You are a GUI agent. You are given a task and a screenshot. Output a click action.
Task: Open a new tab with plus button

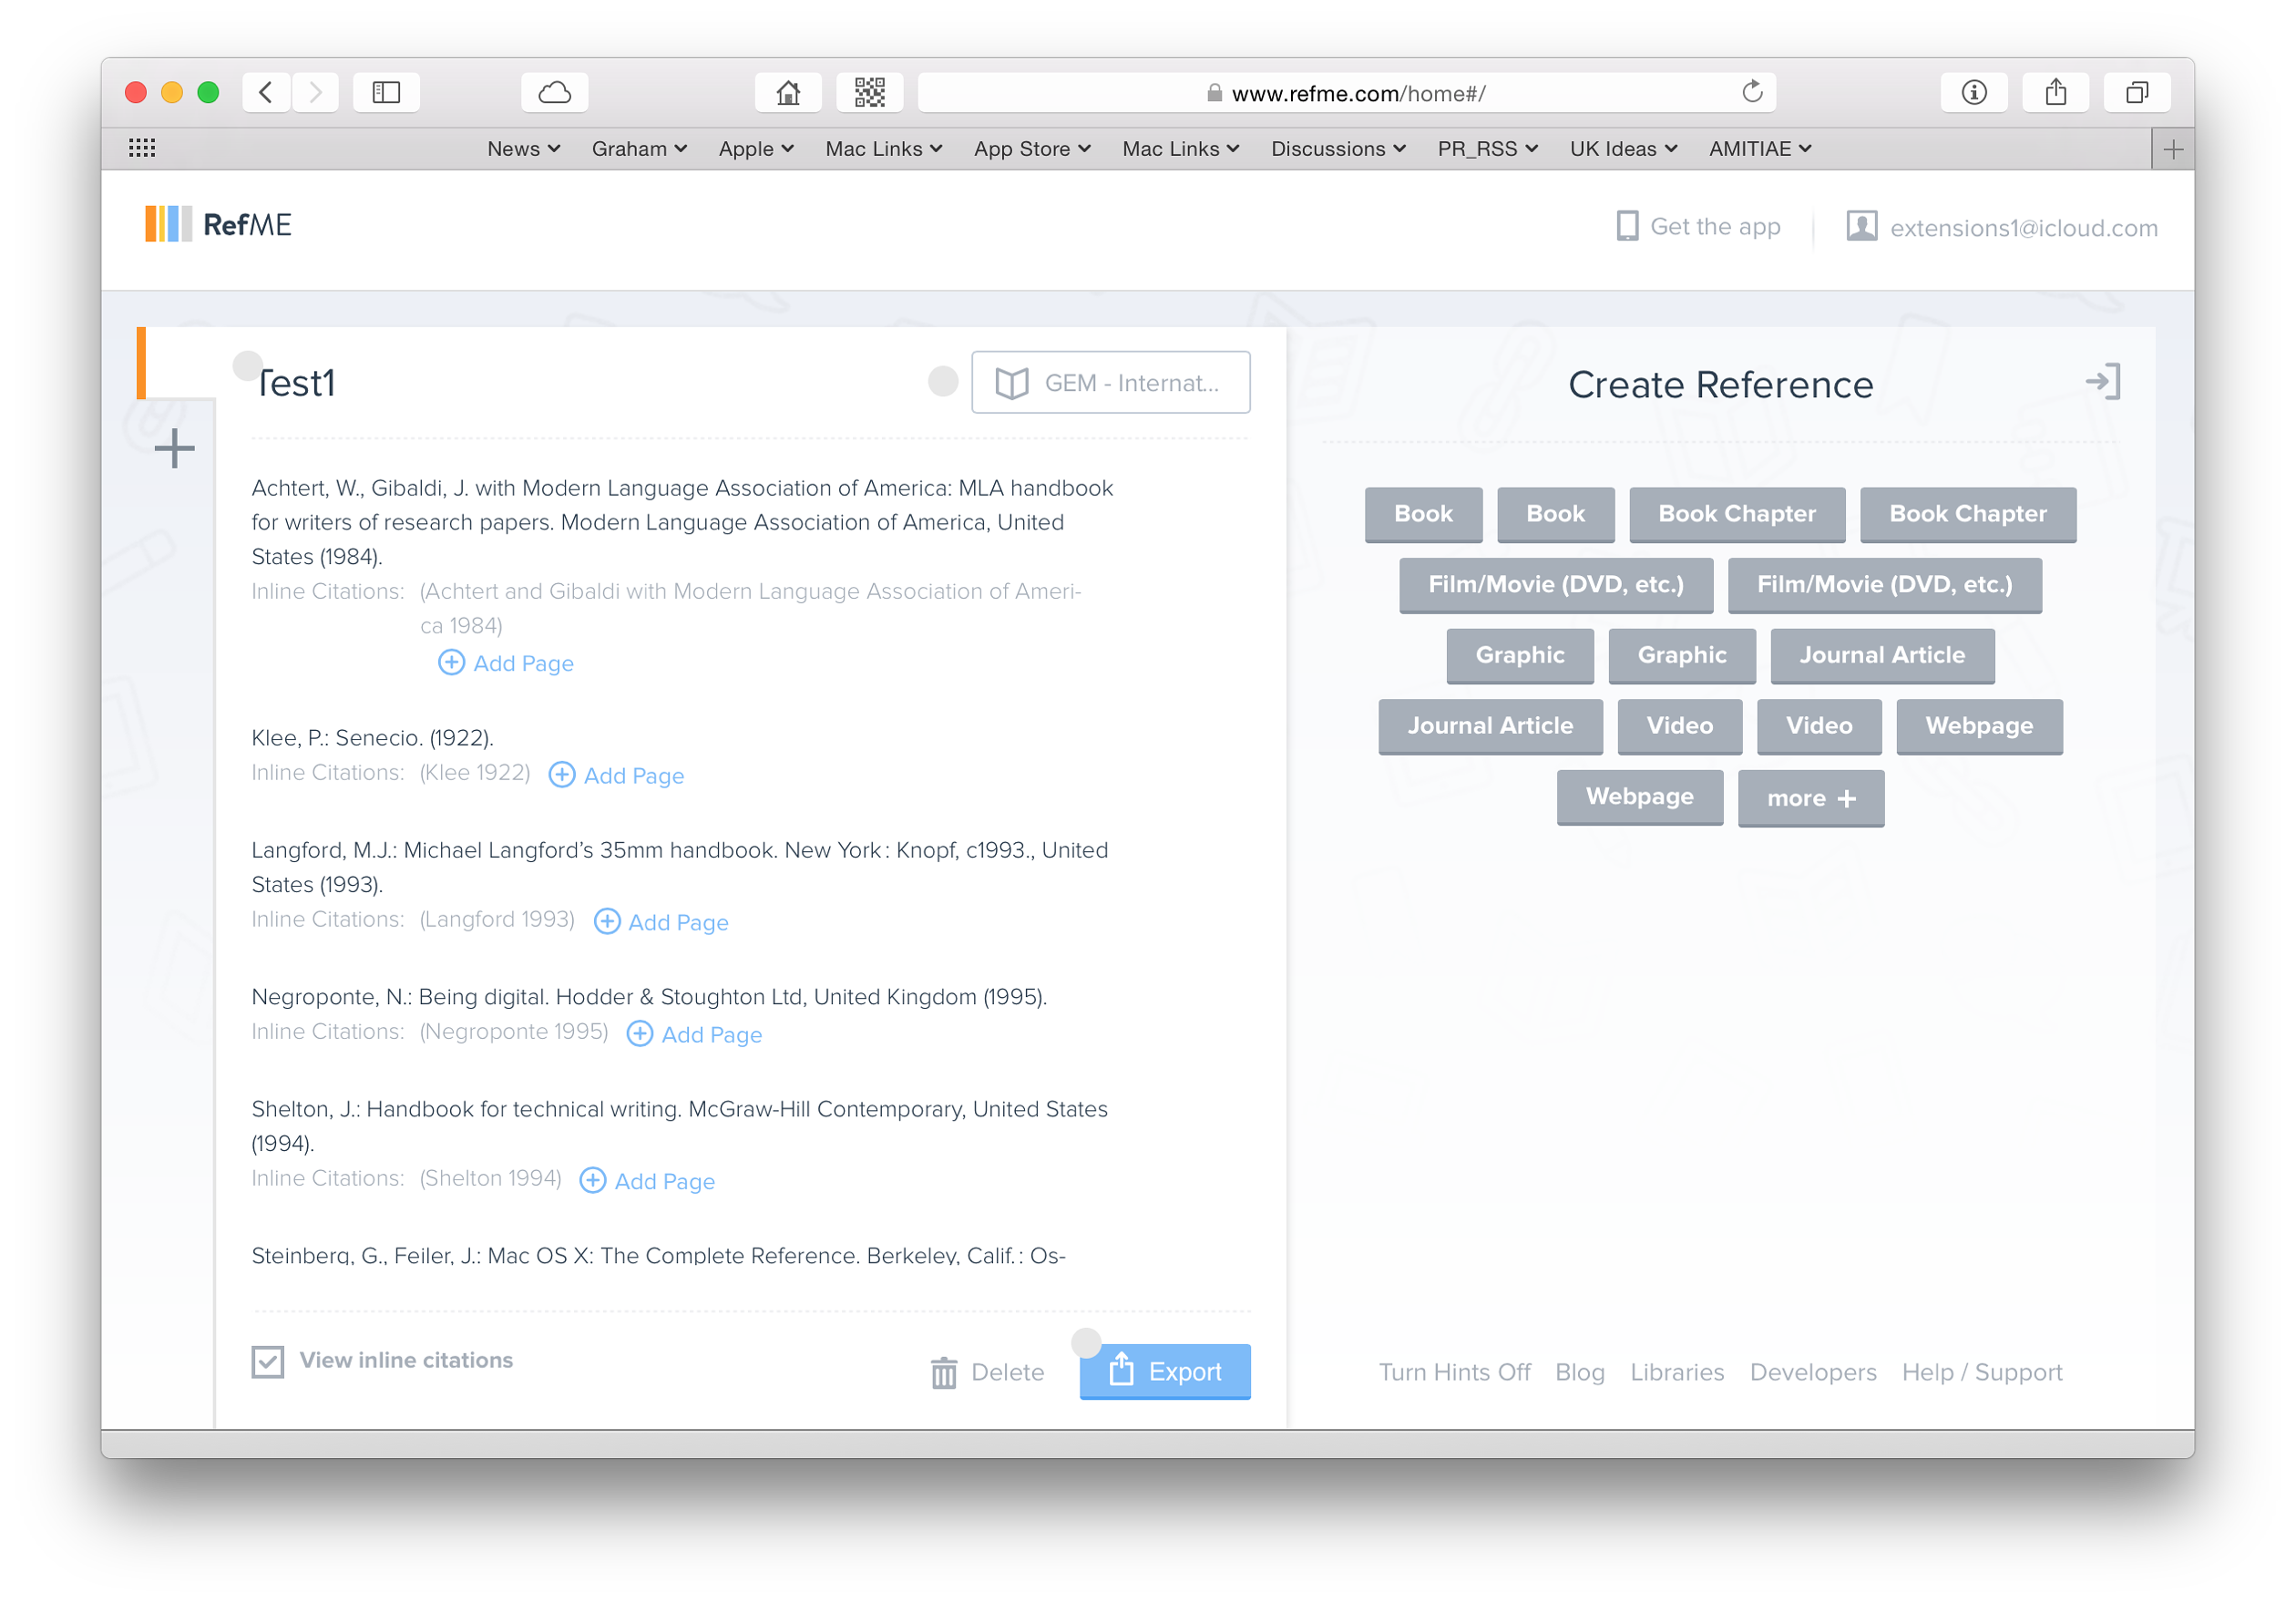click(x=2173, y=150)
